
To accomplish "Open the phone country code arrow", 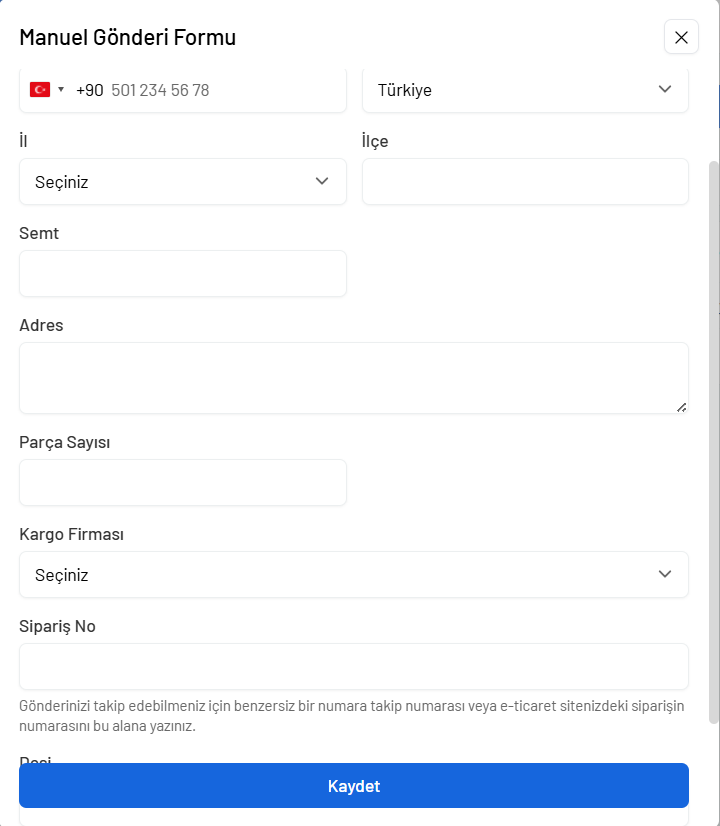I will (61, 90).
